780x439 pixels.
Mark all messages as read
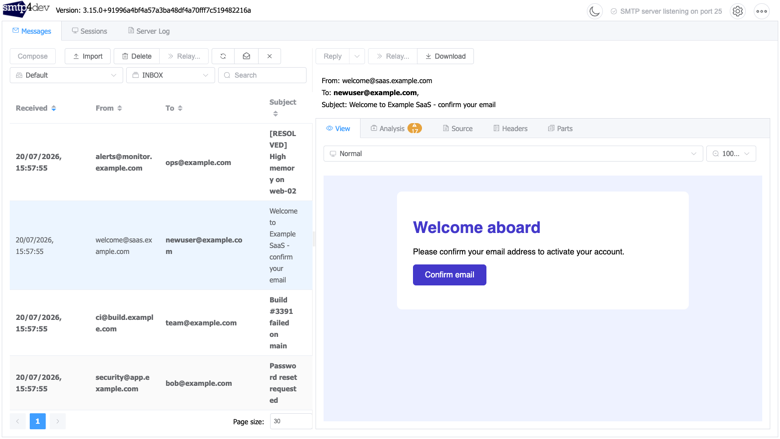pos(246,56)
